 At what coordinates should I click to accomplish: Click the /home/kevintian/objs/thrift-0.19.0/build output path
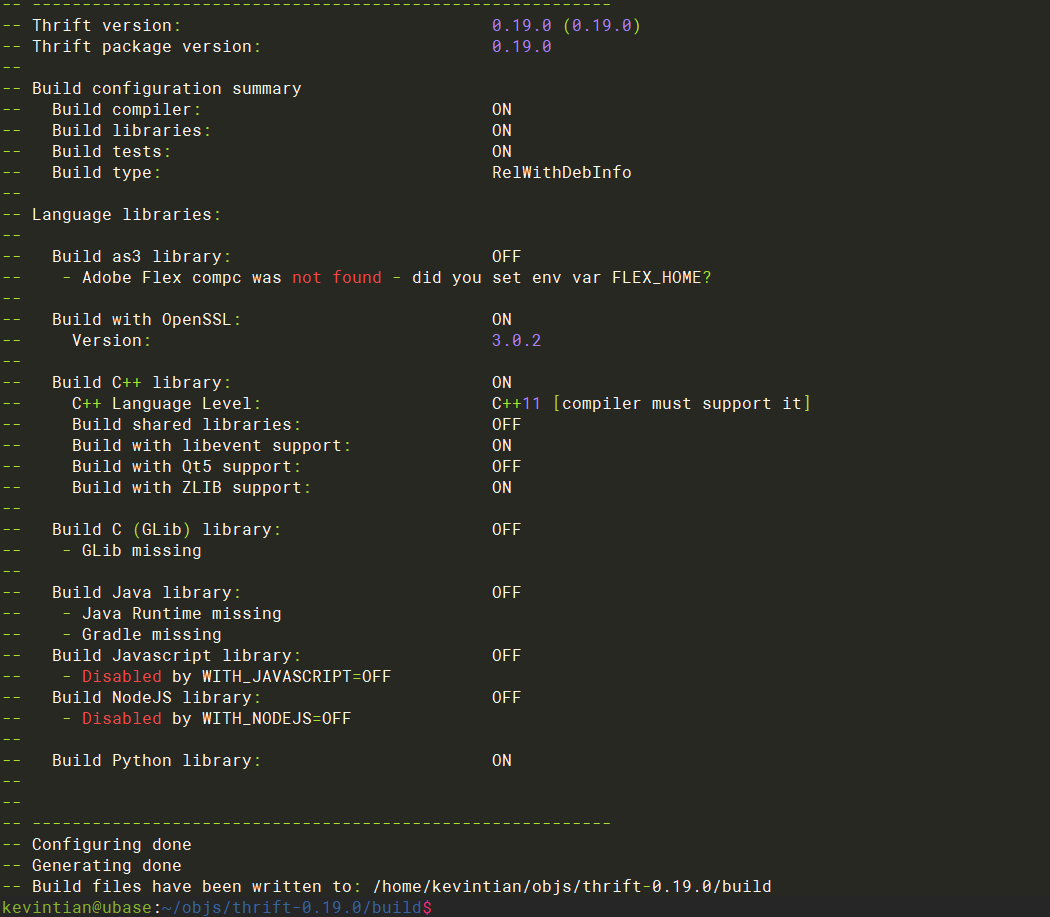[571, 886]
